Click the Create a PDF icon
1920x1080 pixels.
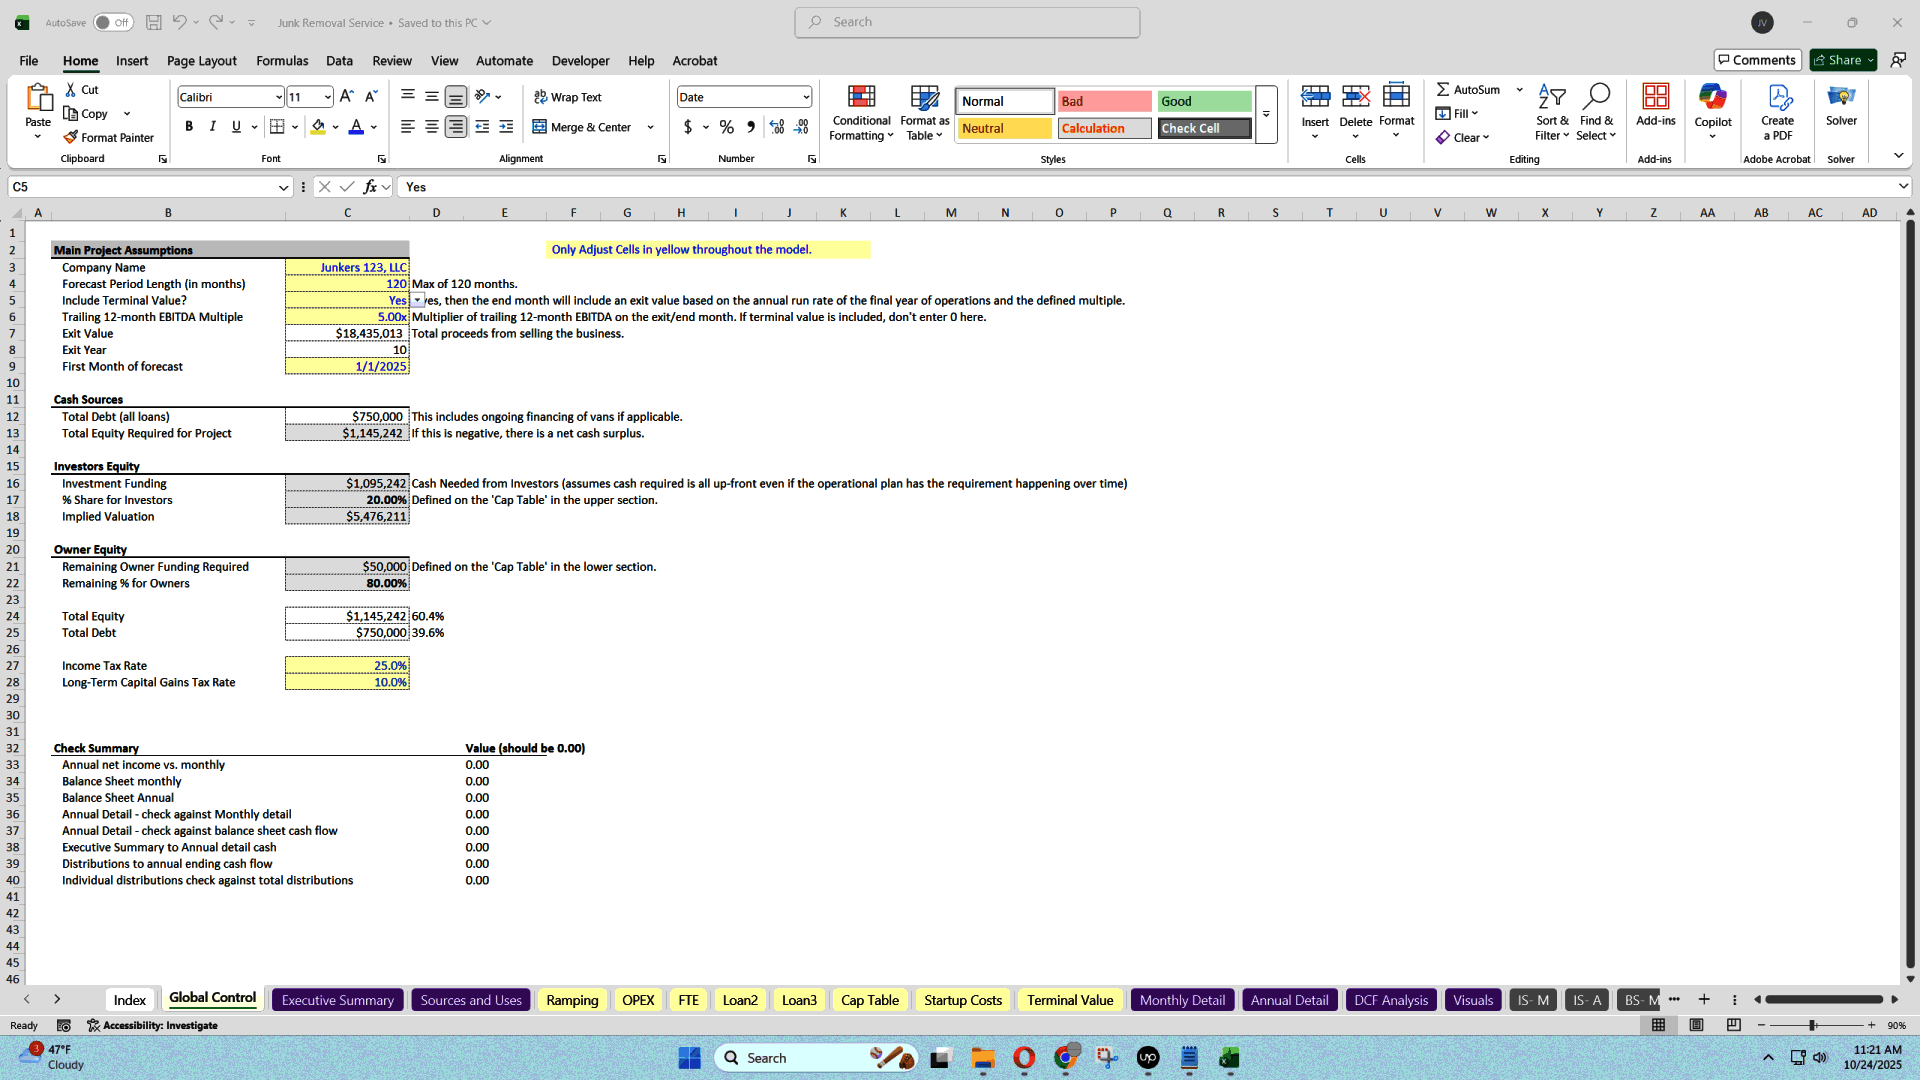[x=1778, y=108]
